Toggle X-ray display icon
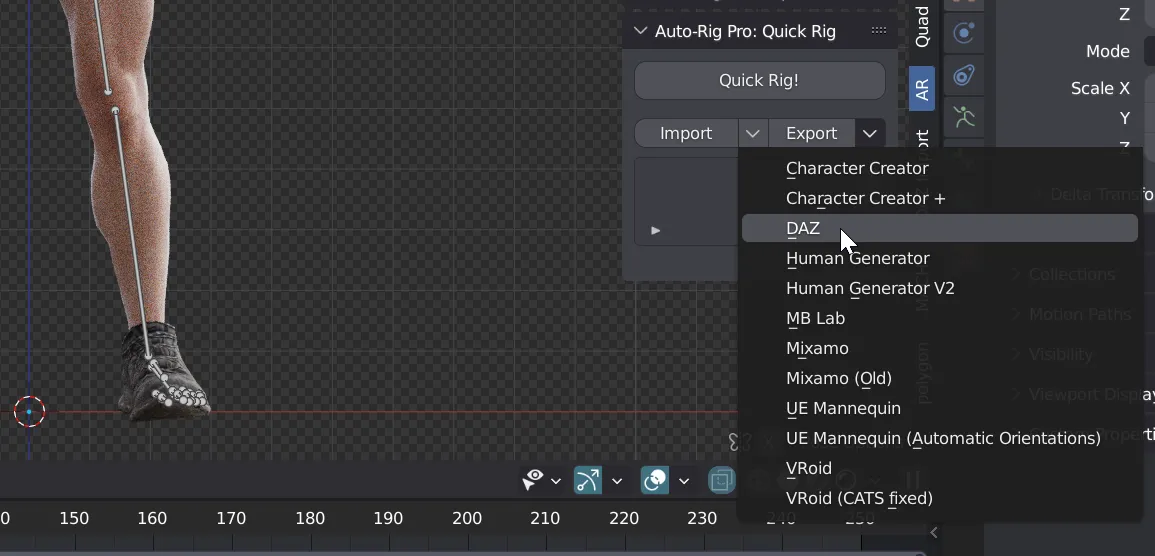This screenshot has width=1155, height=556. point(722,480)
